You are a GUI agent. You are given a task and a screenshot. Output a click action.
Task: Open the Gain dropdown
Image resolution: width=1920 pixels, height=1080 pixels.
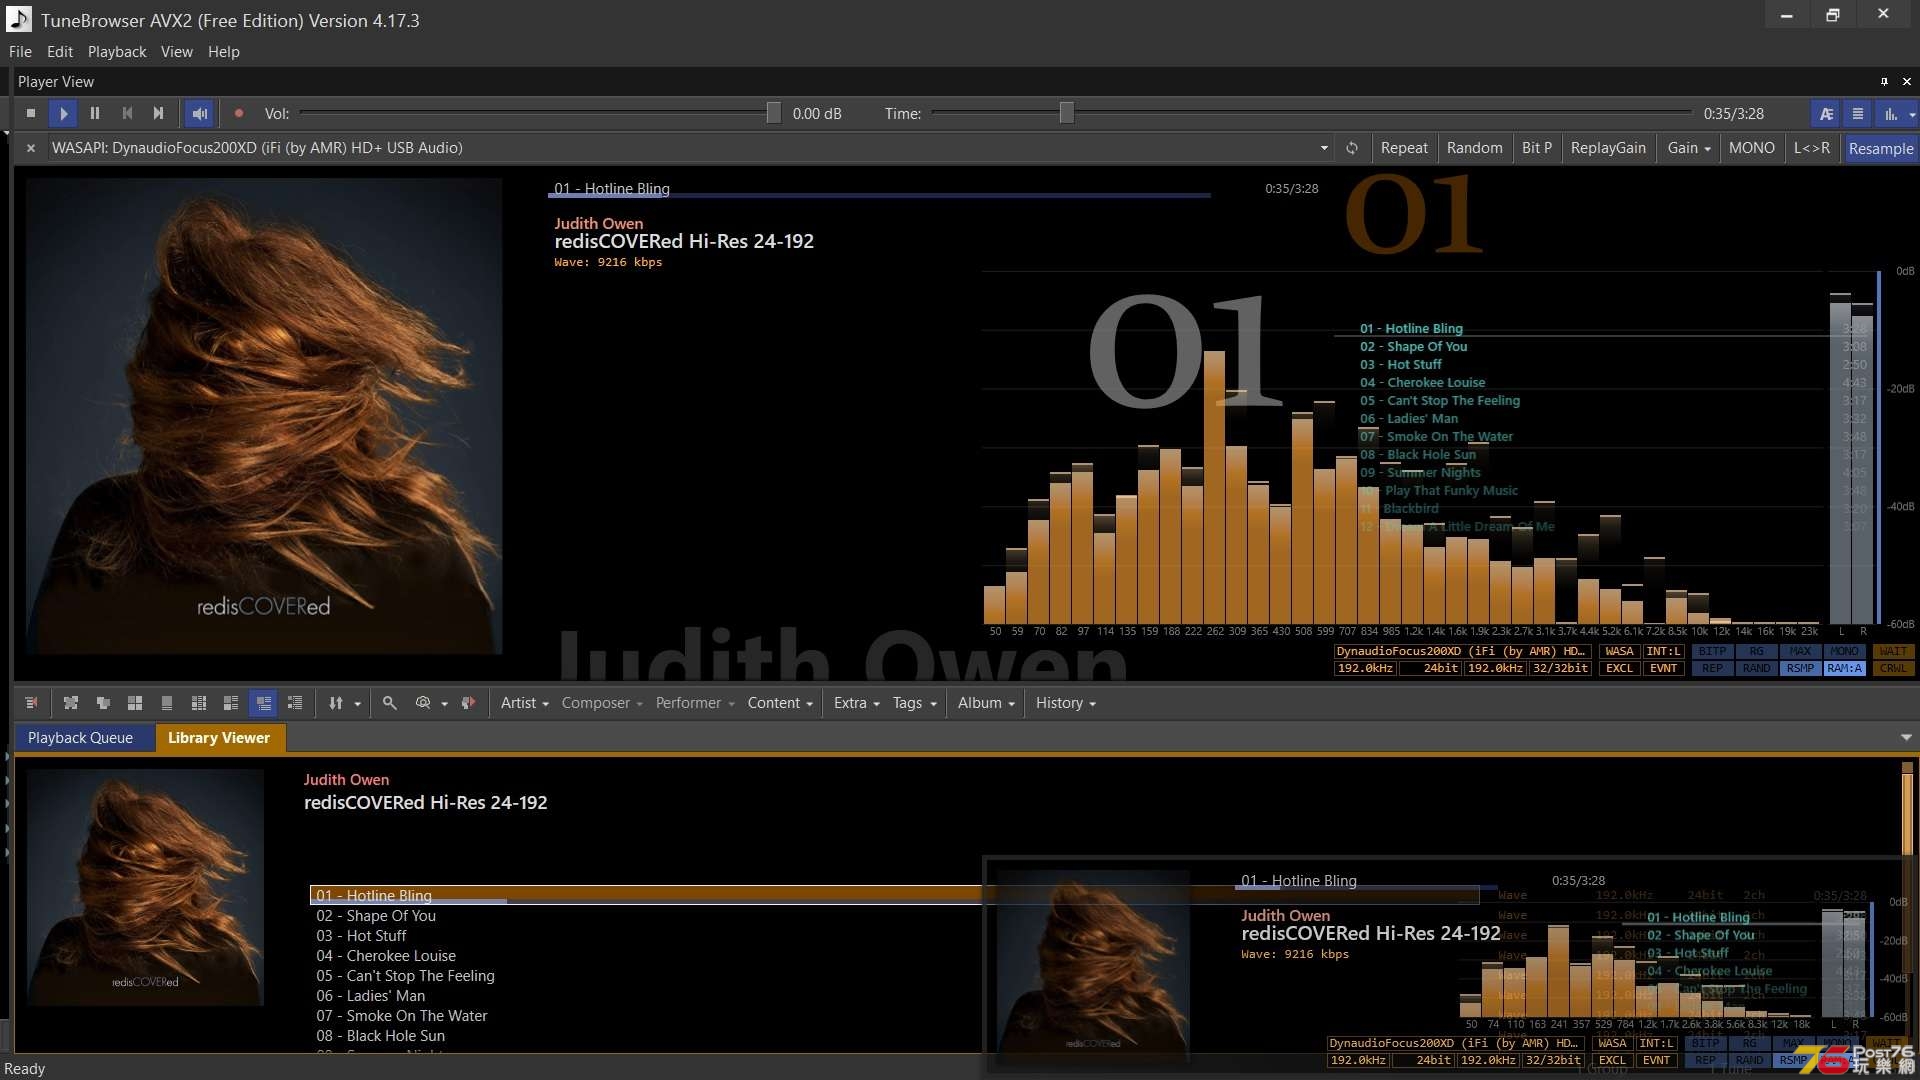[1689, 148]
